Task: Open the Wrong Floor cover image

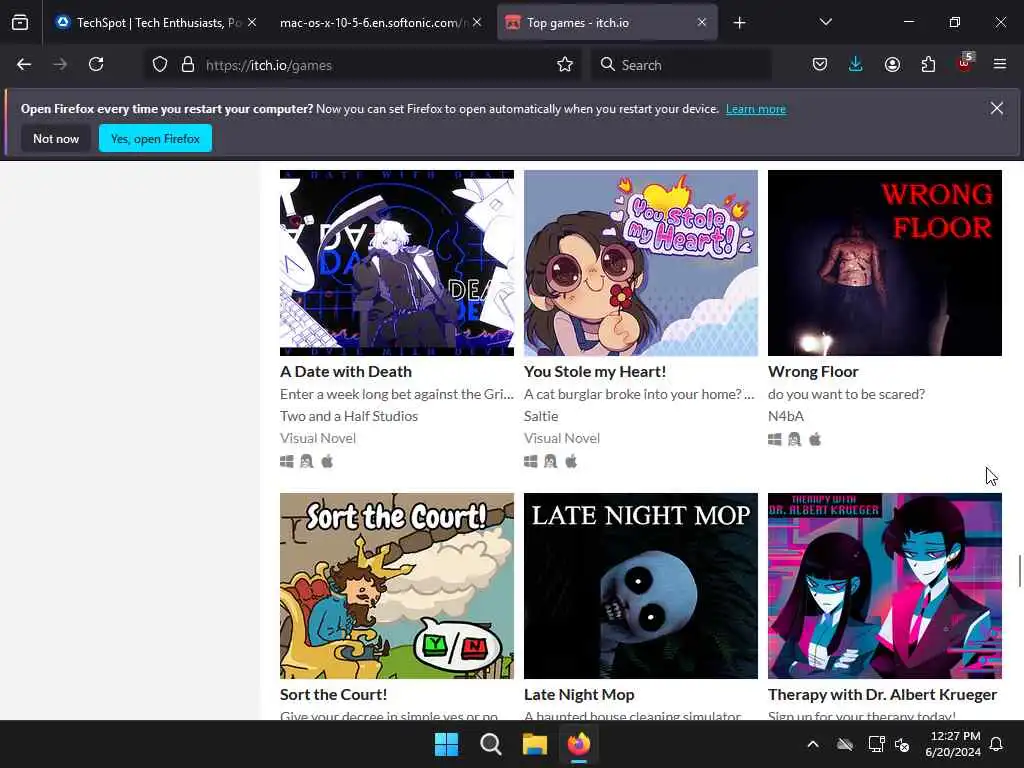Action: tap(885, 263)
